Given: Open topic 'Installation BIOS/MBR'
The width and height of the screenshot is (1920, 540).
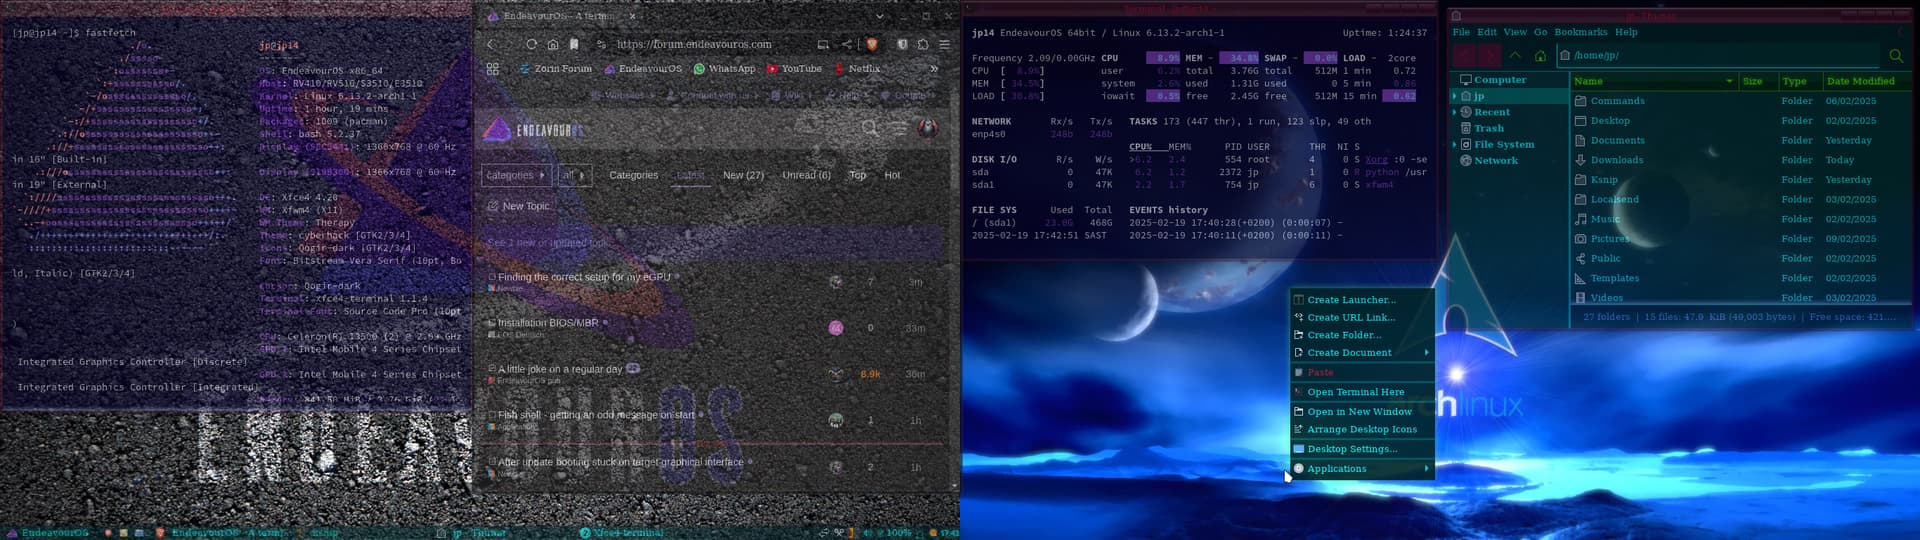Looking at the screenshot, I should pyautogui.click(x=548, y=323).
